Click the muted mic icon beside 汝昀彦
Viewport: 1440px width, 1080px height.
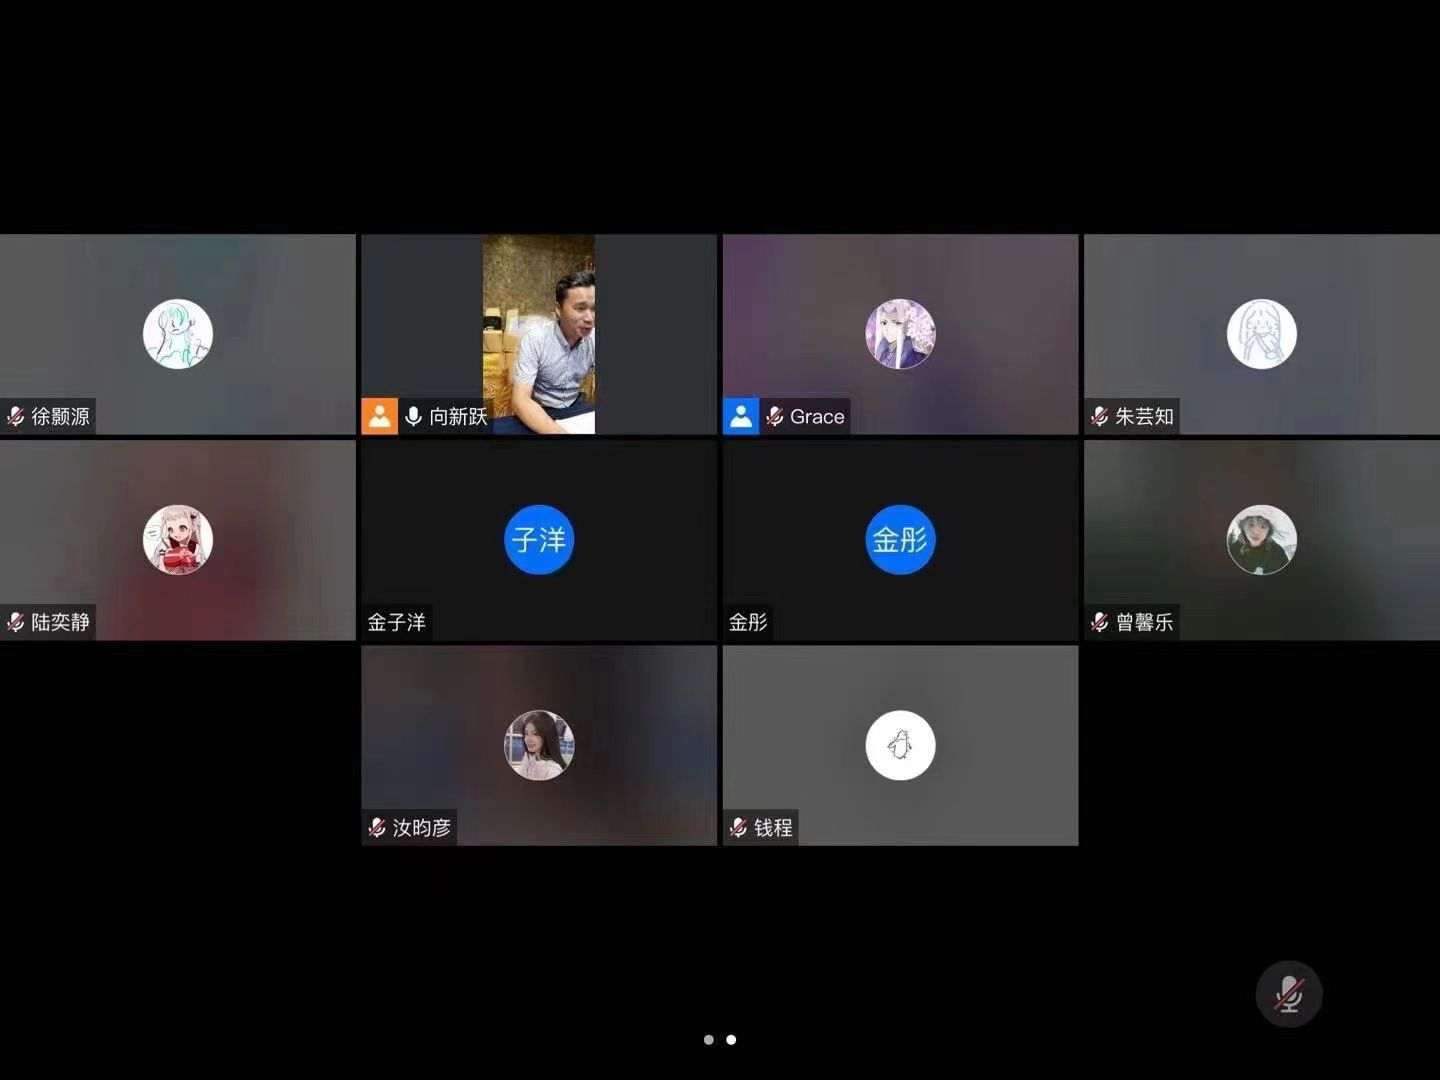377,828
